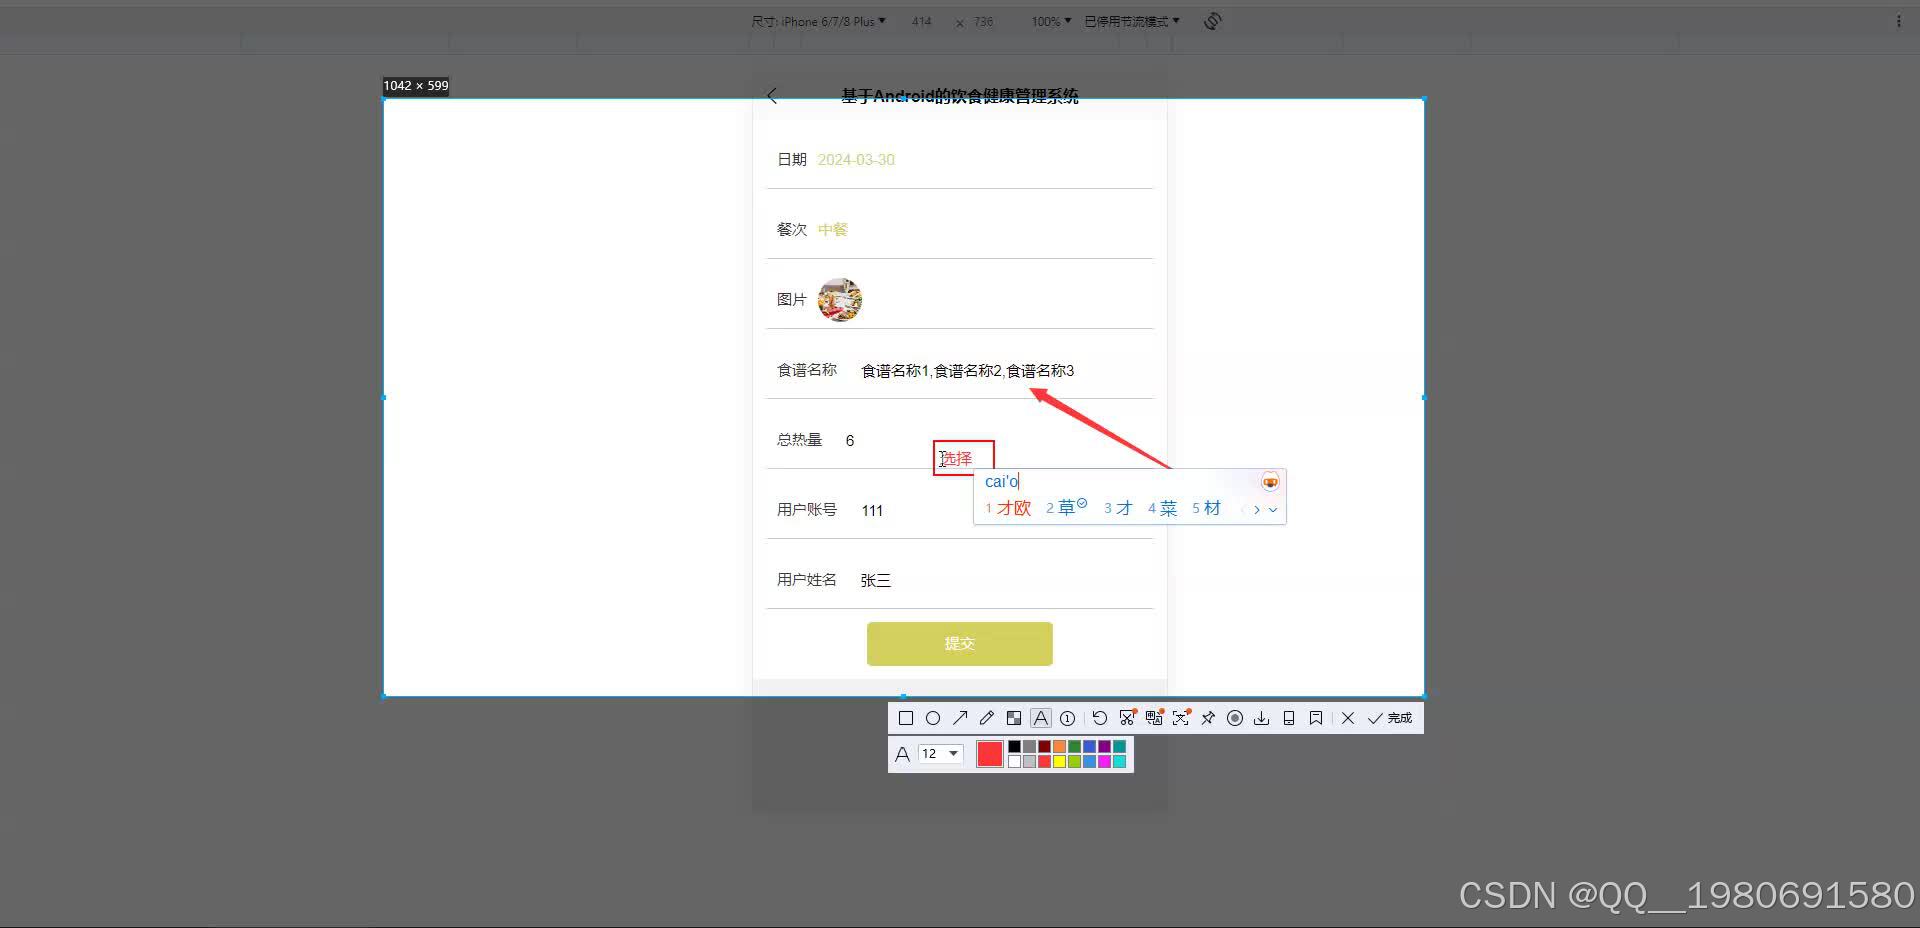Pick the orange color swatch
The width and height of the screenshot is (1920, 928).
[1059, 746]
